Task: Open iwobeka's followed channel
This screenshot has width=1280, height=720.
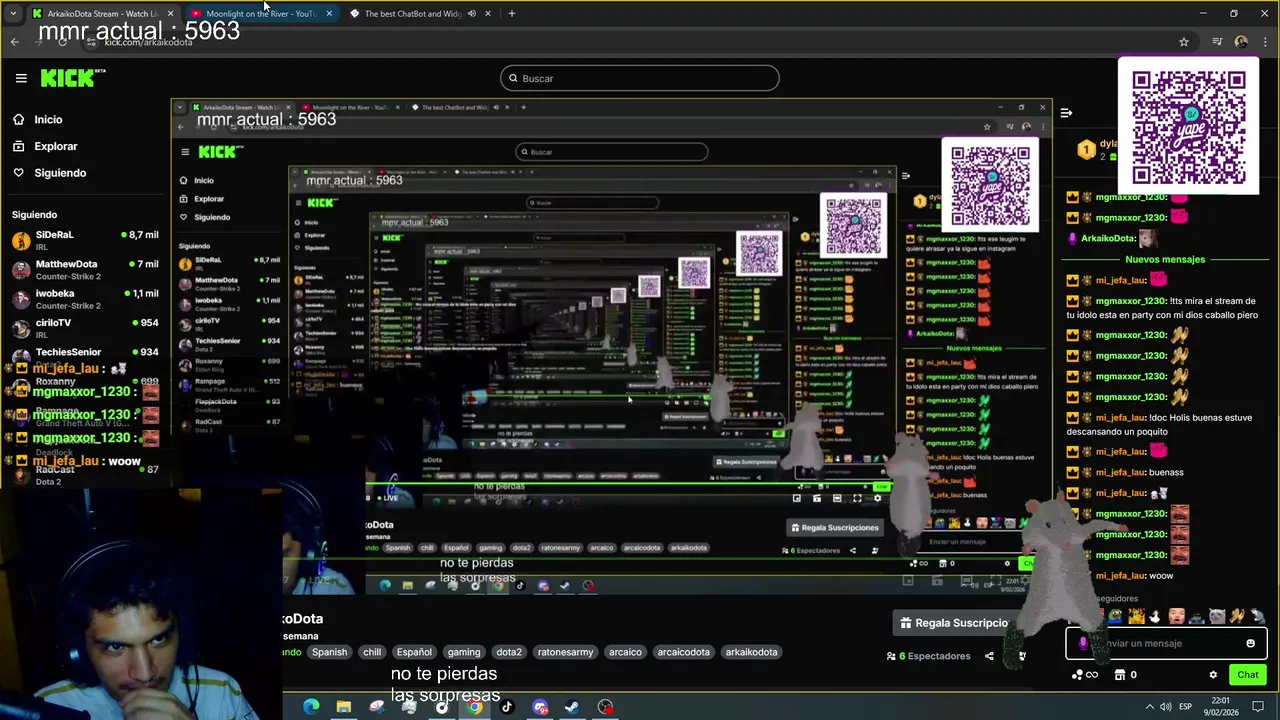Action: click(x=85, y=299)
